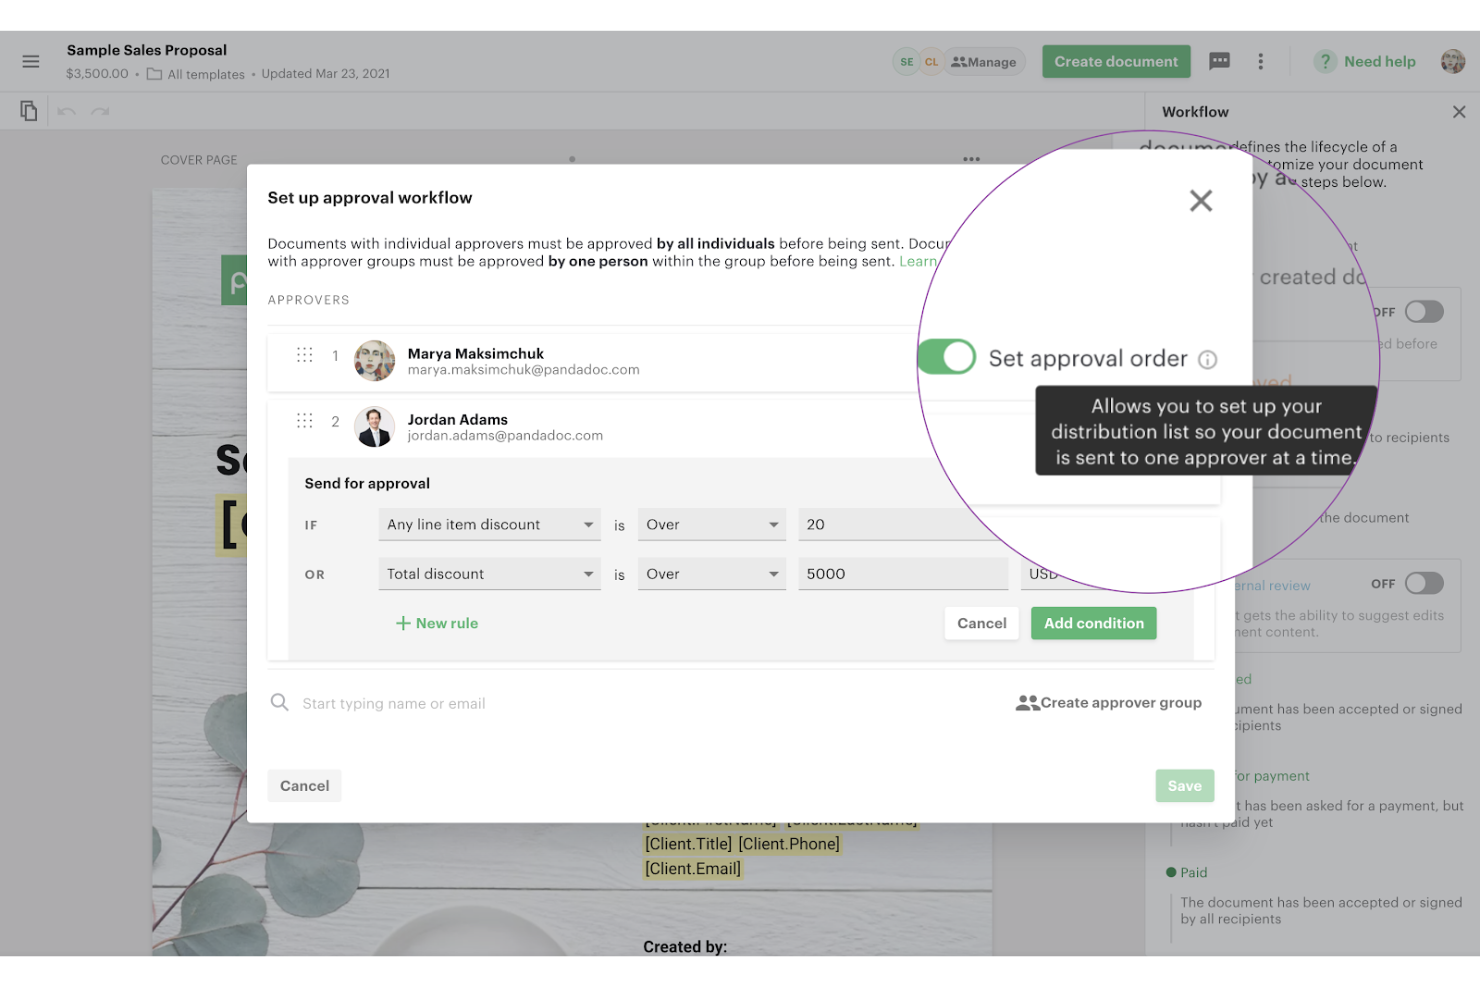Click the SE collaborator badge
The image size is (1480, 987).
(906, 62)
